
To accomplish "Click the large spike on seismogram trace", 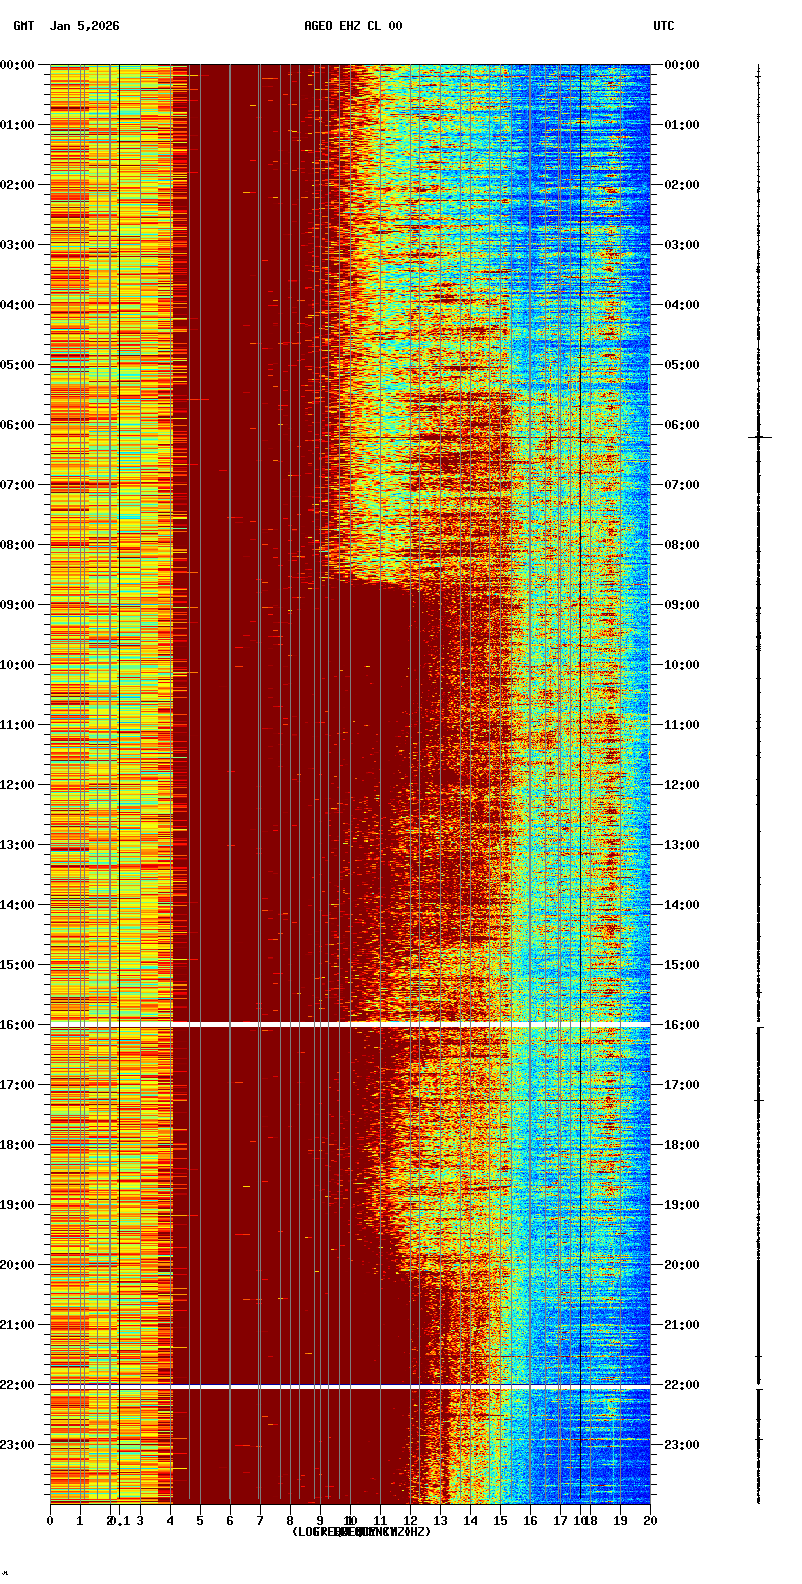I will coord(760,437).
